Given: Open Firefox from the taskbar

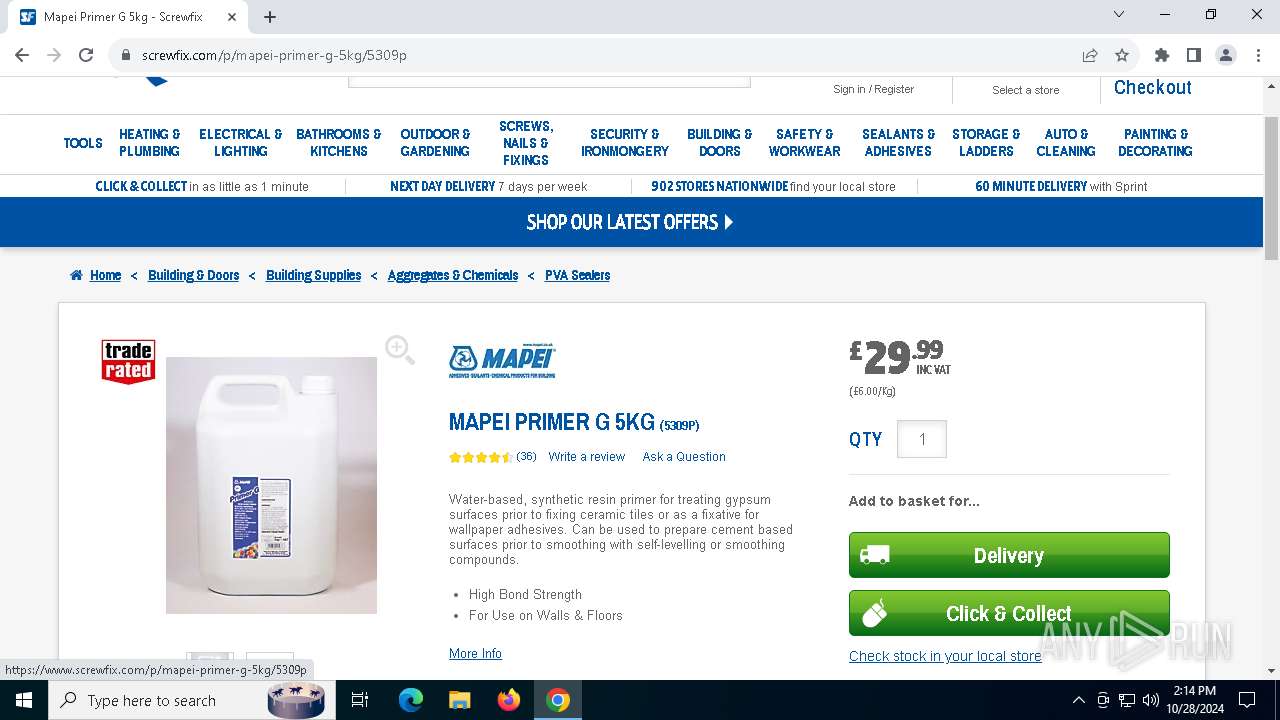Looking at the screenshot, I should [x=509, y=700].
